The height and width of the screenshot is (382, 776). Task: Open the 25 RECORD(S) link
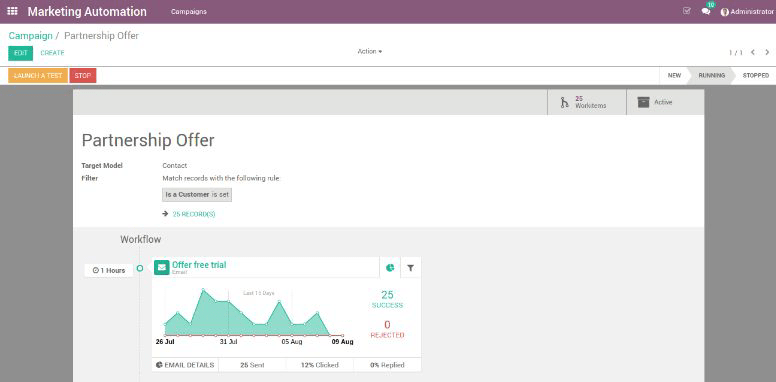pos(194,214)
